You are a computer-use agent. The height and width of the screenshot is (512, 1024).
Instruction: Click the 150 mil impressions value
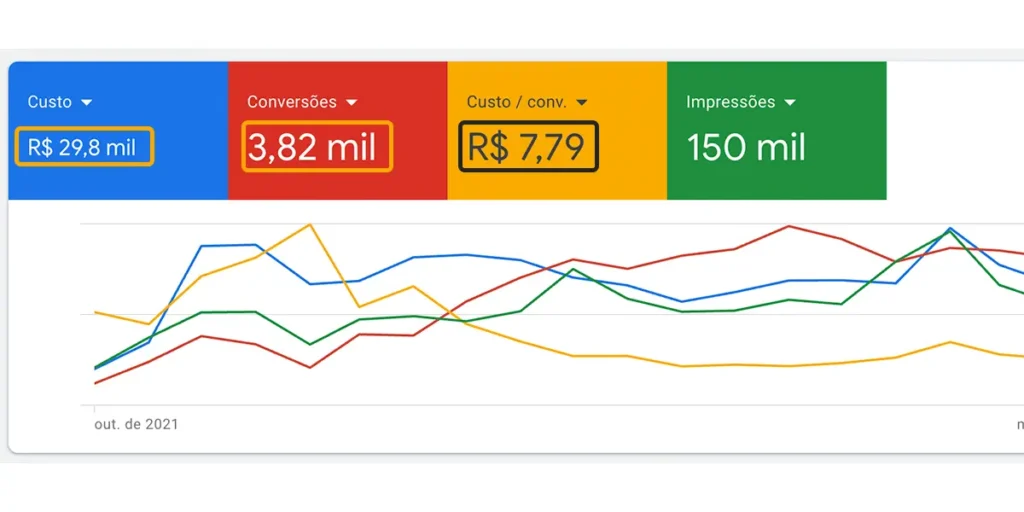746,148
